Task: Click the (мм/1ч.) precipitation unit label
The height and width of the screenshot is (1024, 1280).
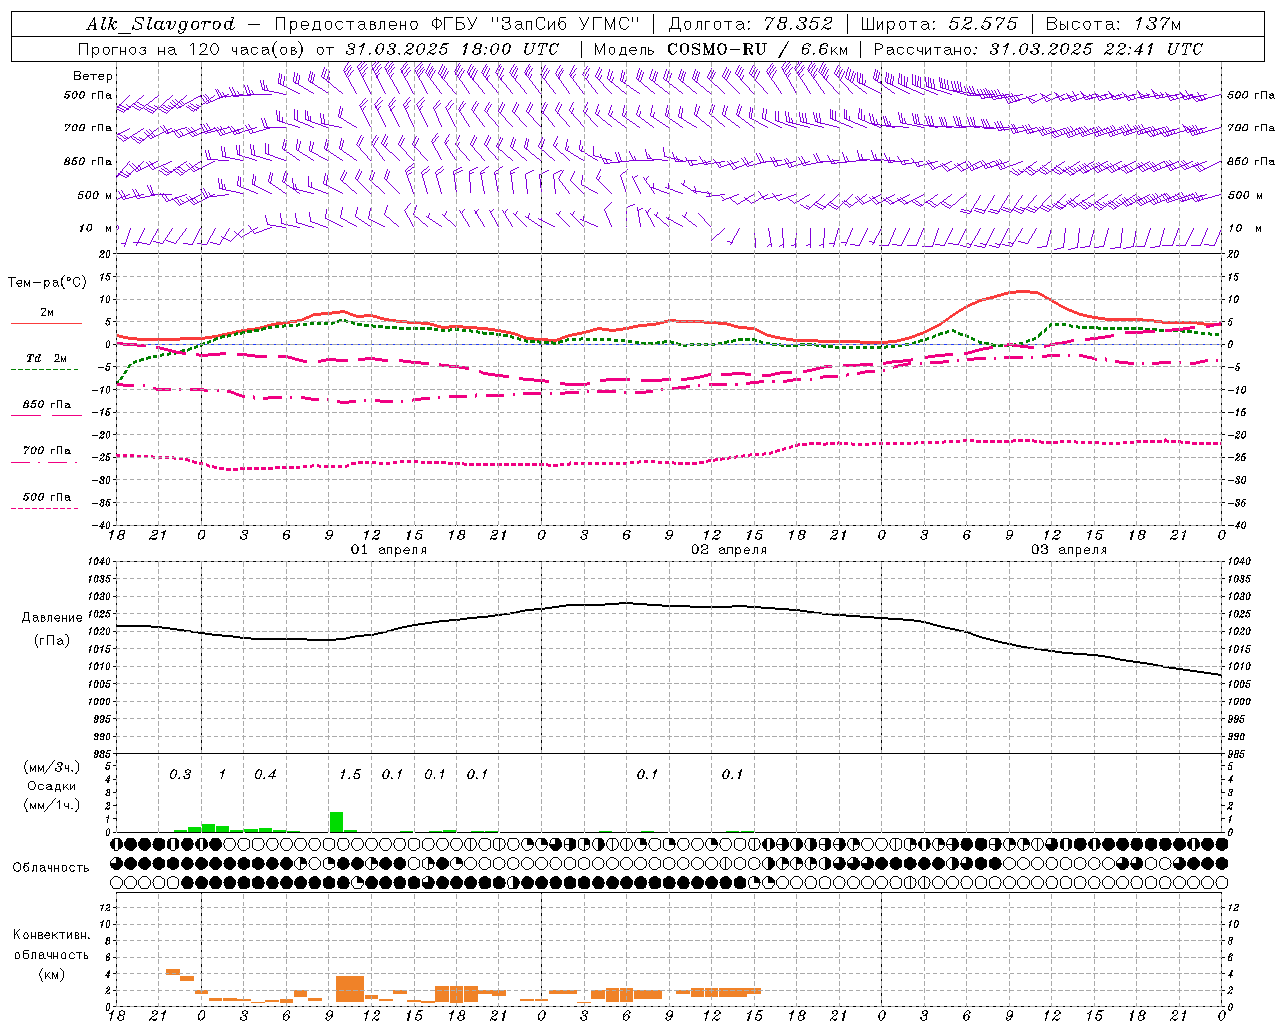Action: click(52, 805)
